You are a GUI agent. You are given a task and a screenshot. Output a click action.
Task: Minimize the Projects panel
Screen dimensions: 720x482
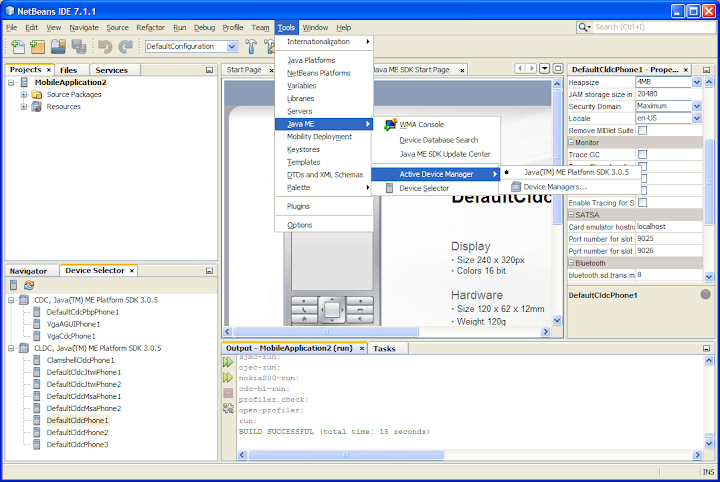[209, 70]
